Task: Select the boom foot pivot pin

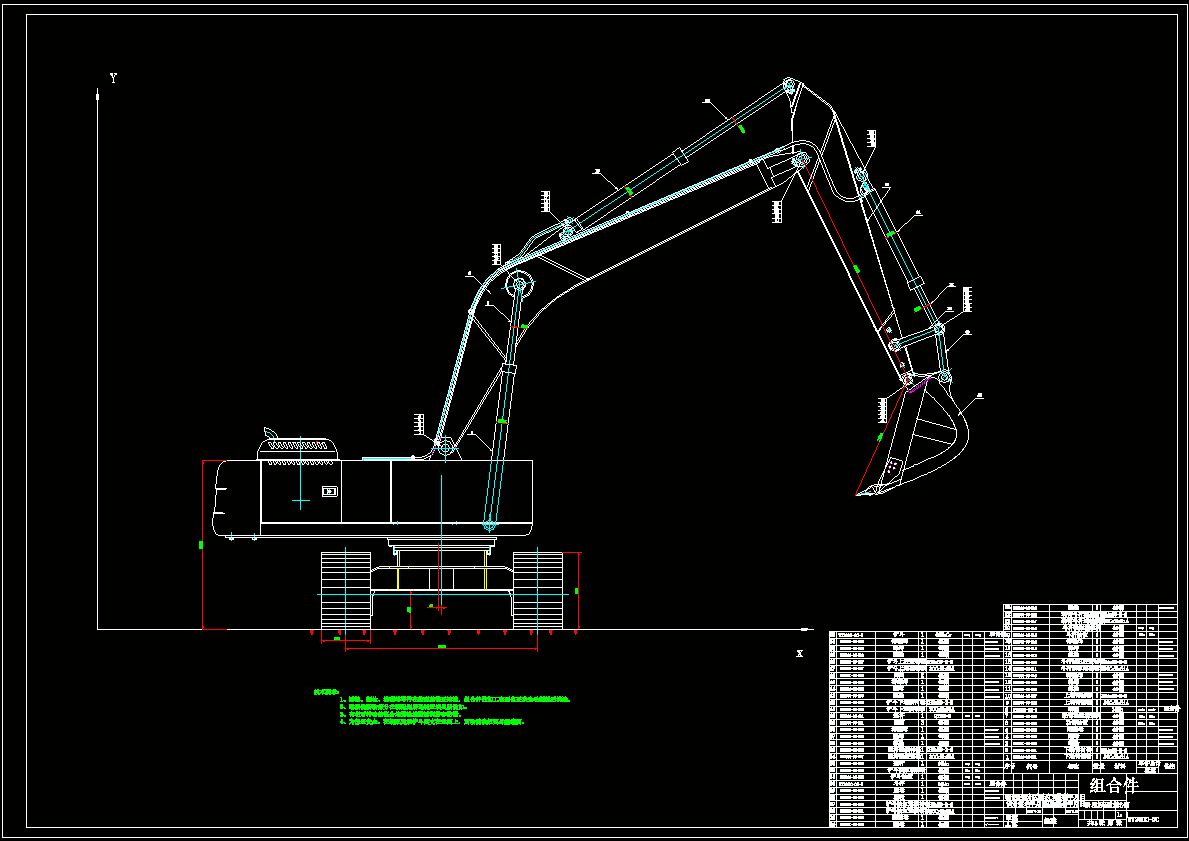Action: coord(445,449)
